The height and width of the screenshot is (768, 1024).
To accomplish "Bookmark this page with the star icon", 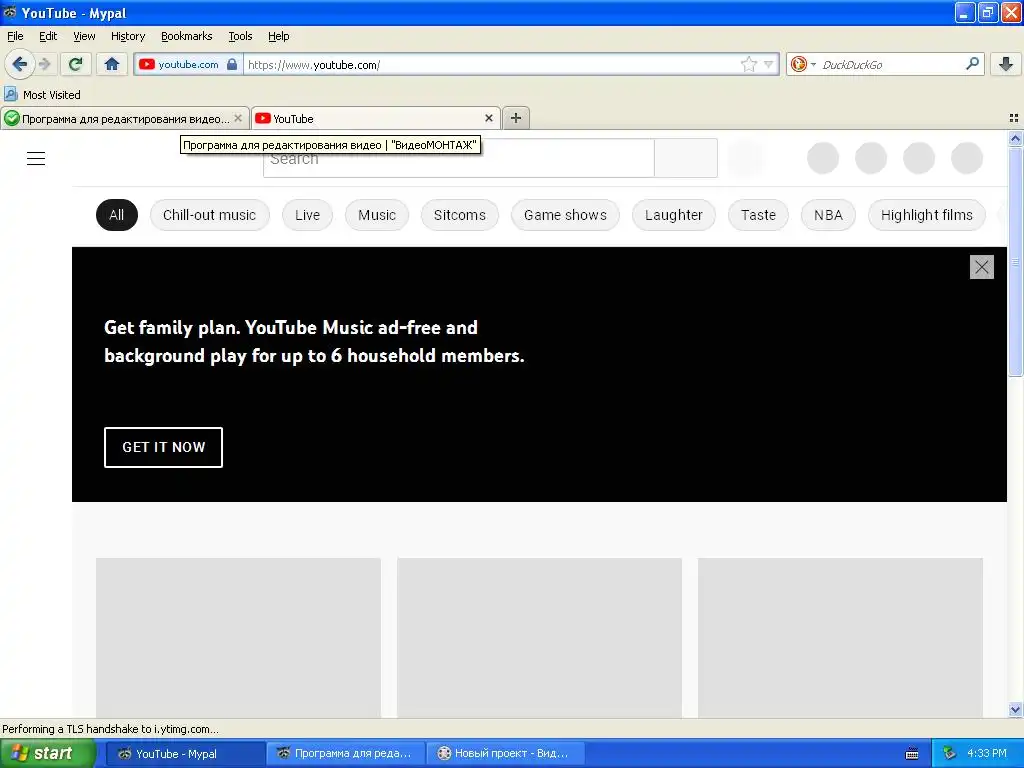I will pos(748,64).
